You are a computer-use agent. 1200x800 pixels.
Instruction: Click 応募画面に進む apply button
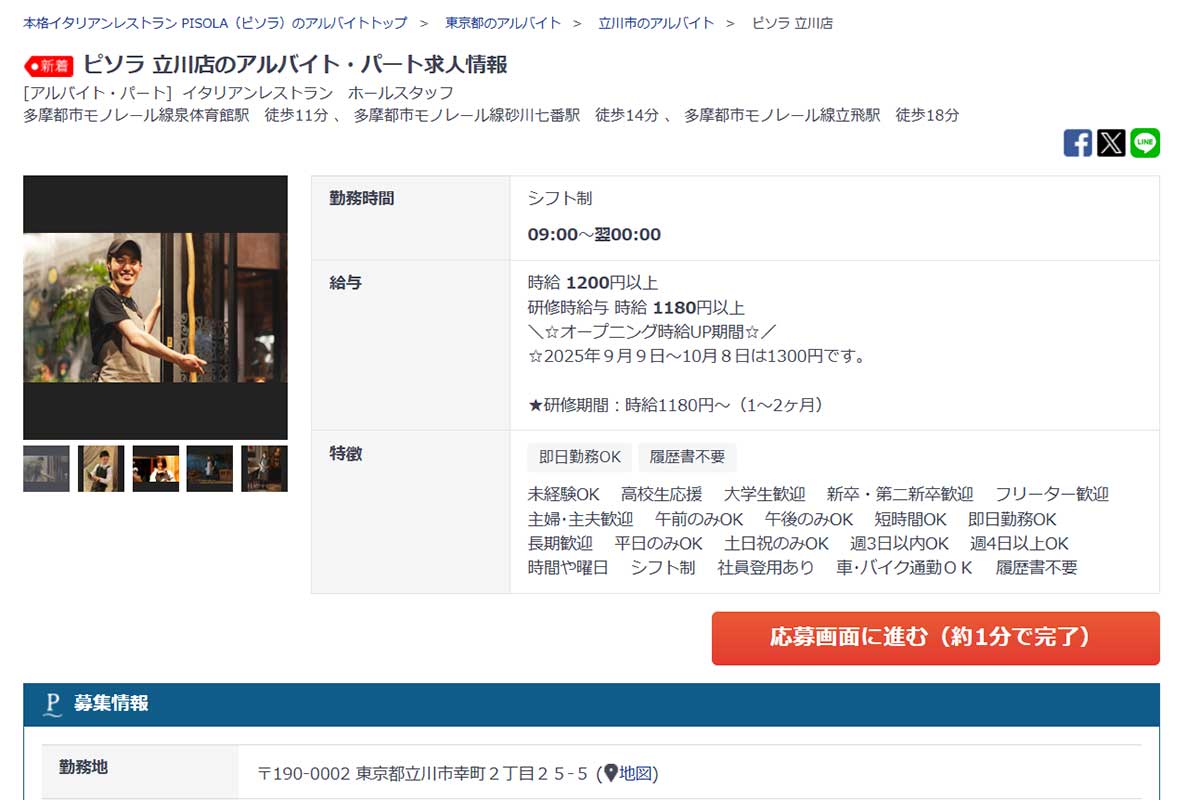(936, 638)
